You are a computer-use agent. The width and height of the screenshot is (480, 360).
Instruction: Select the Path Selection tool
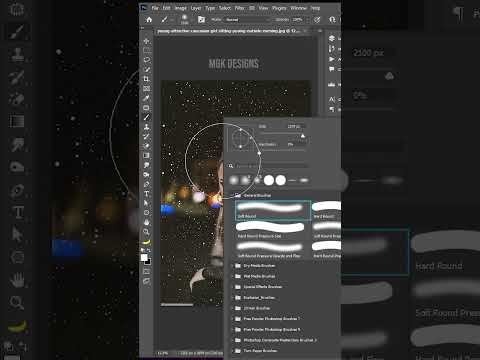pos(147,203)
